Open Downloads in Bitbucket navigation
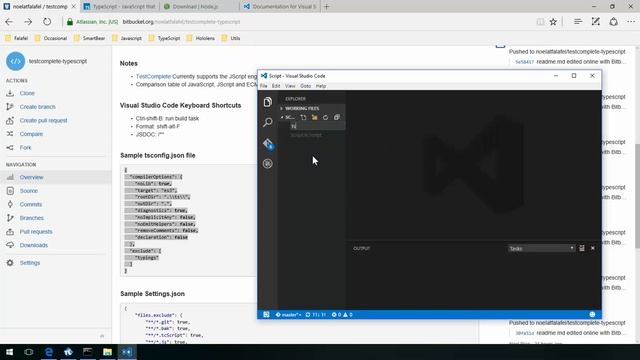Screen dimensions: 640x360 coord(33,245)
